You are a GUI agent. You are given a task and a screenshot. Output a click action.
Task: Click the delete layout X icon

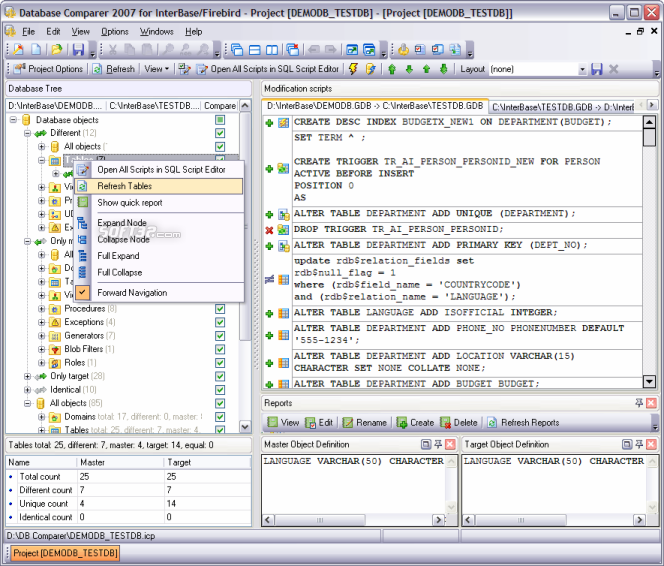coord(613,69)
